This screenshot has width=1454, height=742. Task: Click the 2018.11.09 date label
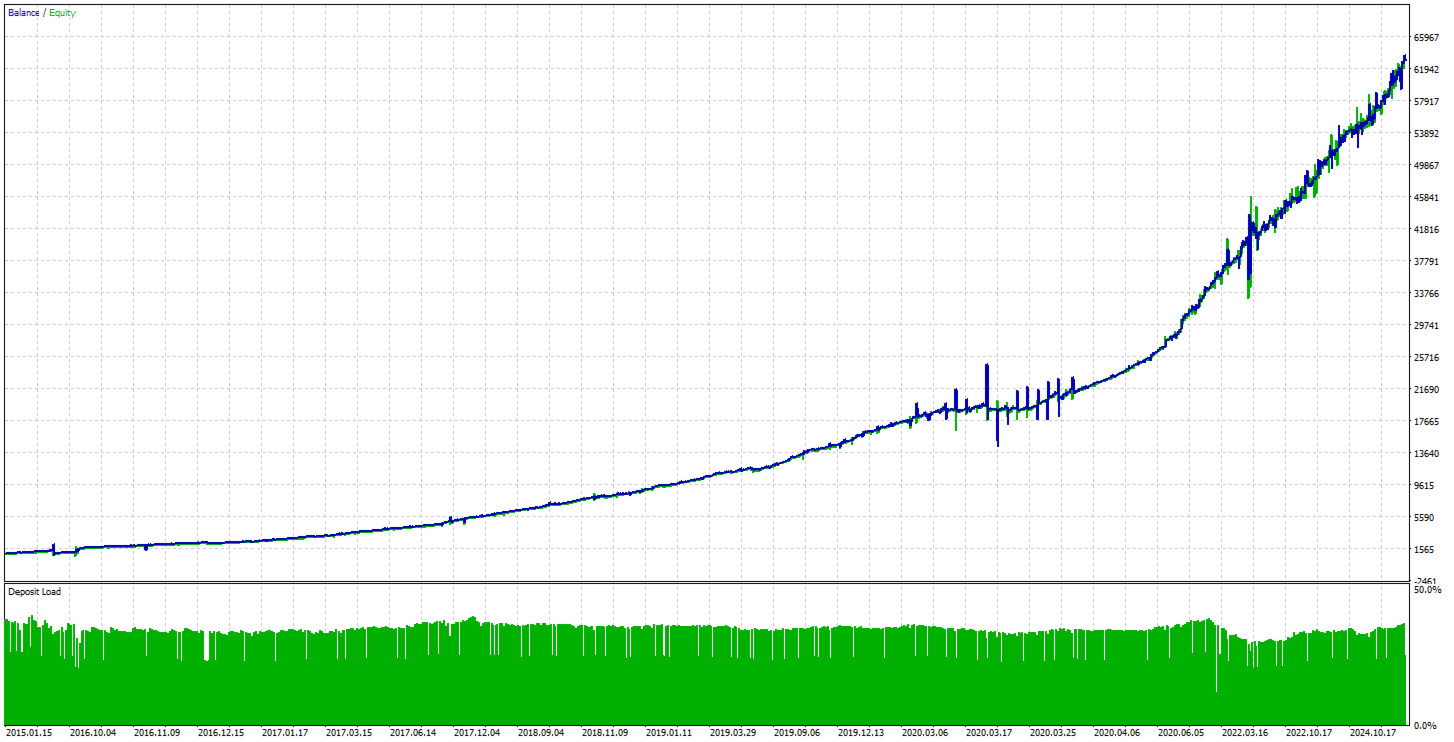pos(605,733)
